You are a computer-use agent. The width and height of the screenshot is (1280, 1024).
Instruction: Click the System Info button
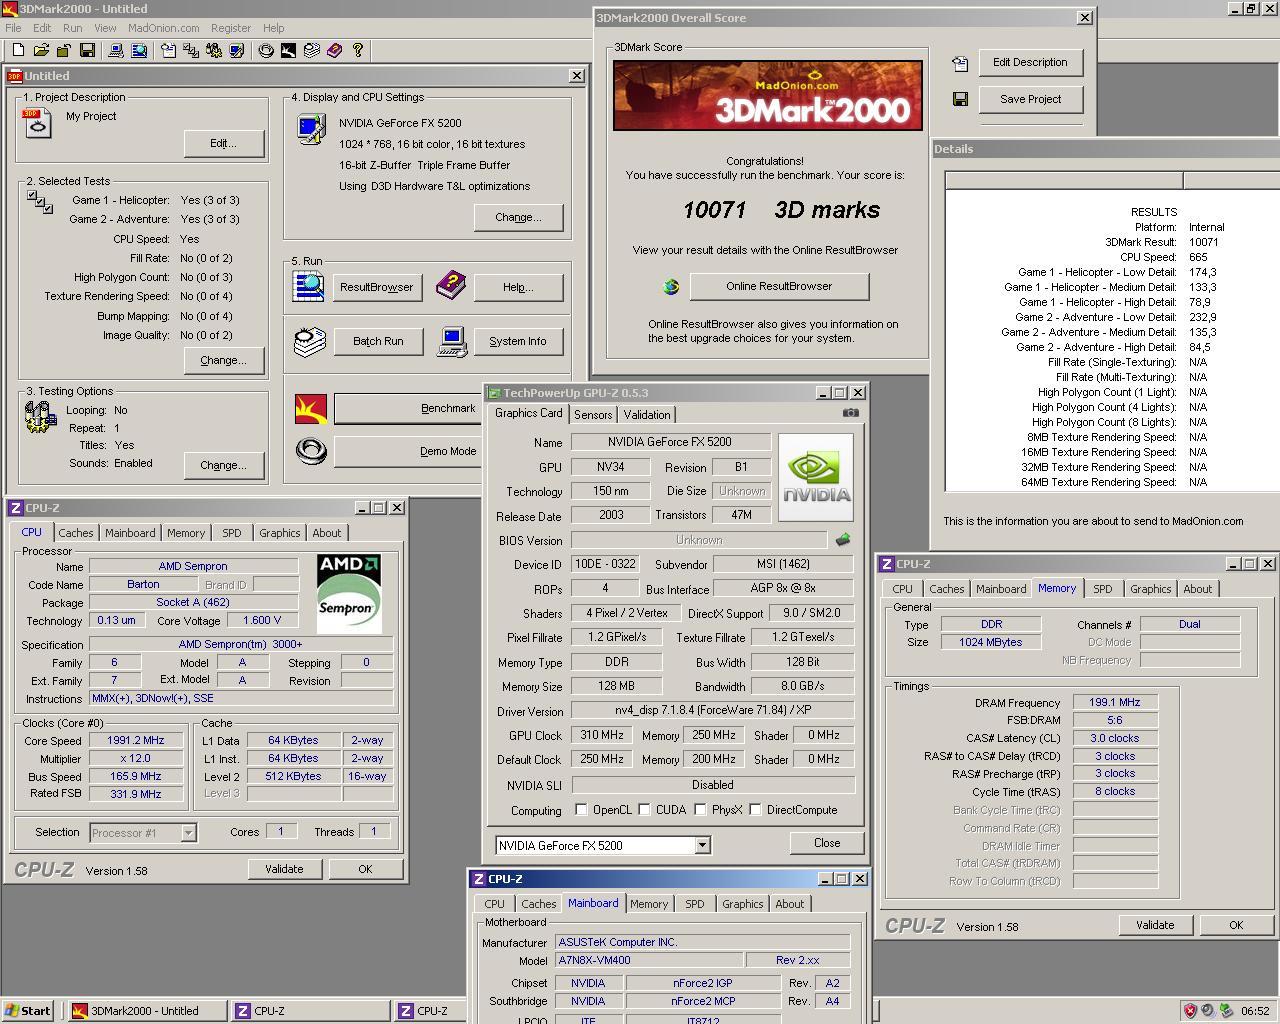[518, 341]
